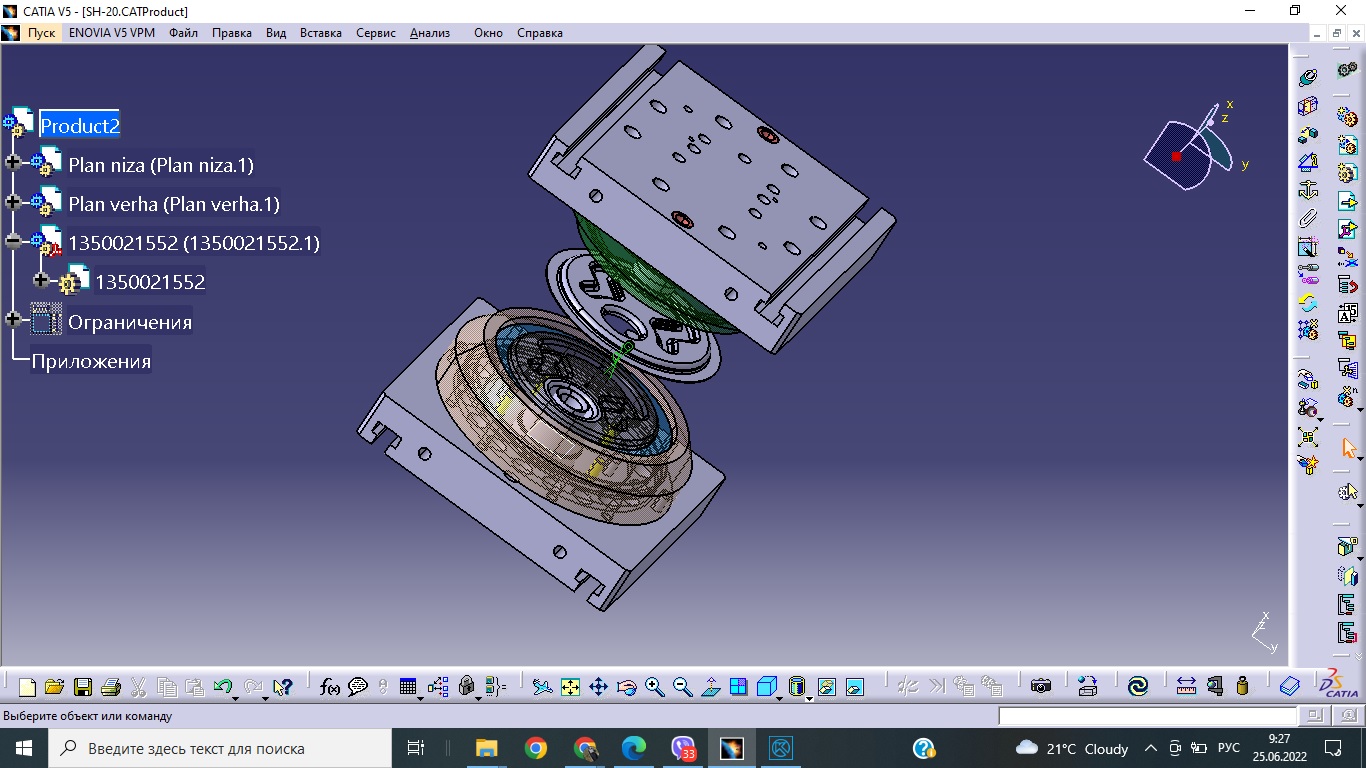Toggle Swap visible space icon
Image resolution: width=1366 pixels, height=768 pixels.
pyautogui.click(x=854, y=687)
